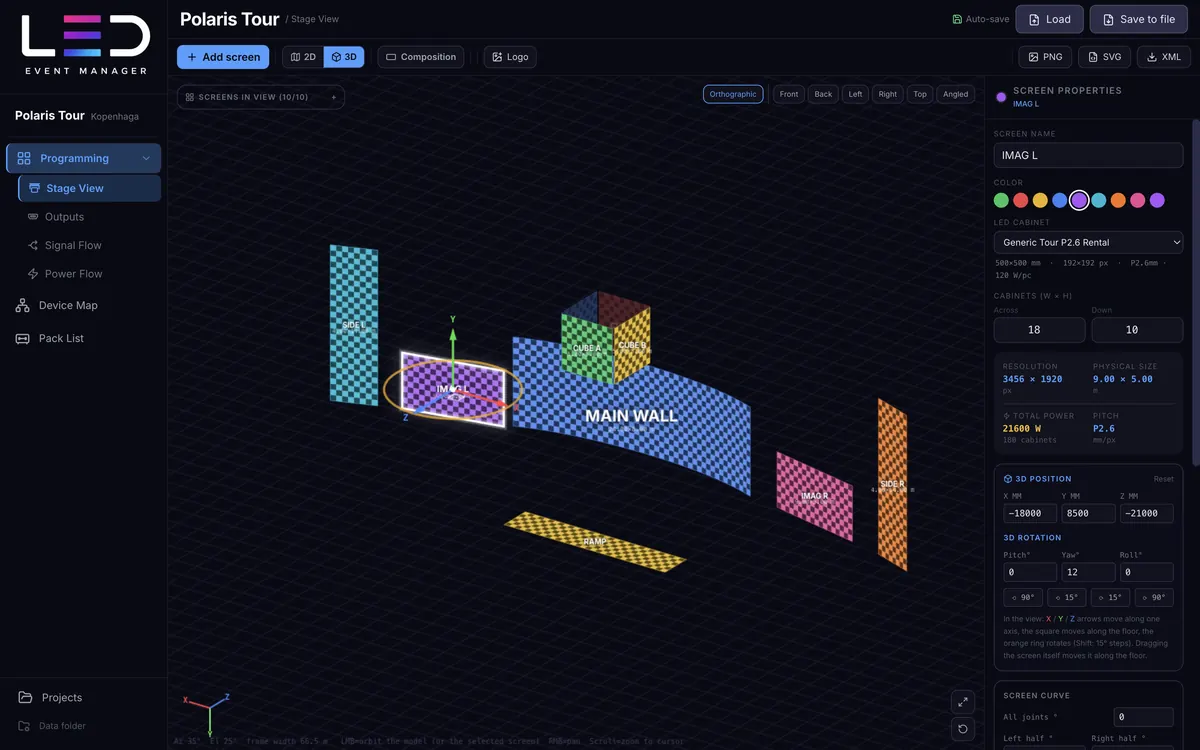Open the Stage View tab in the sidebar
1200x750 pixels.
tap(90, 188)
